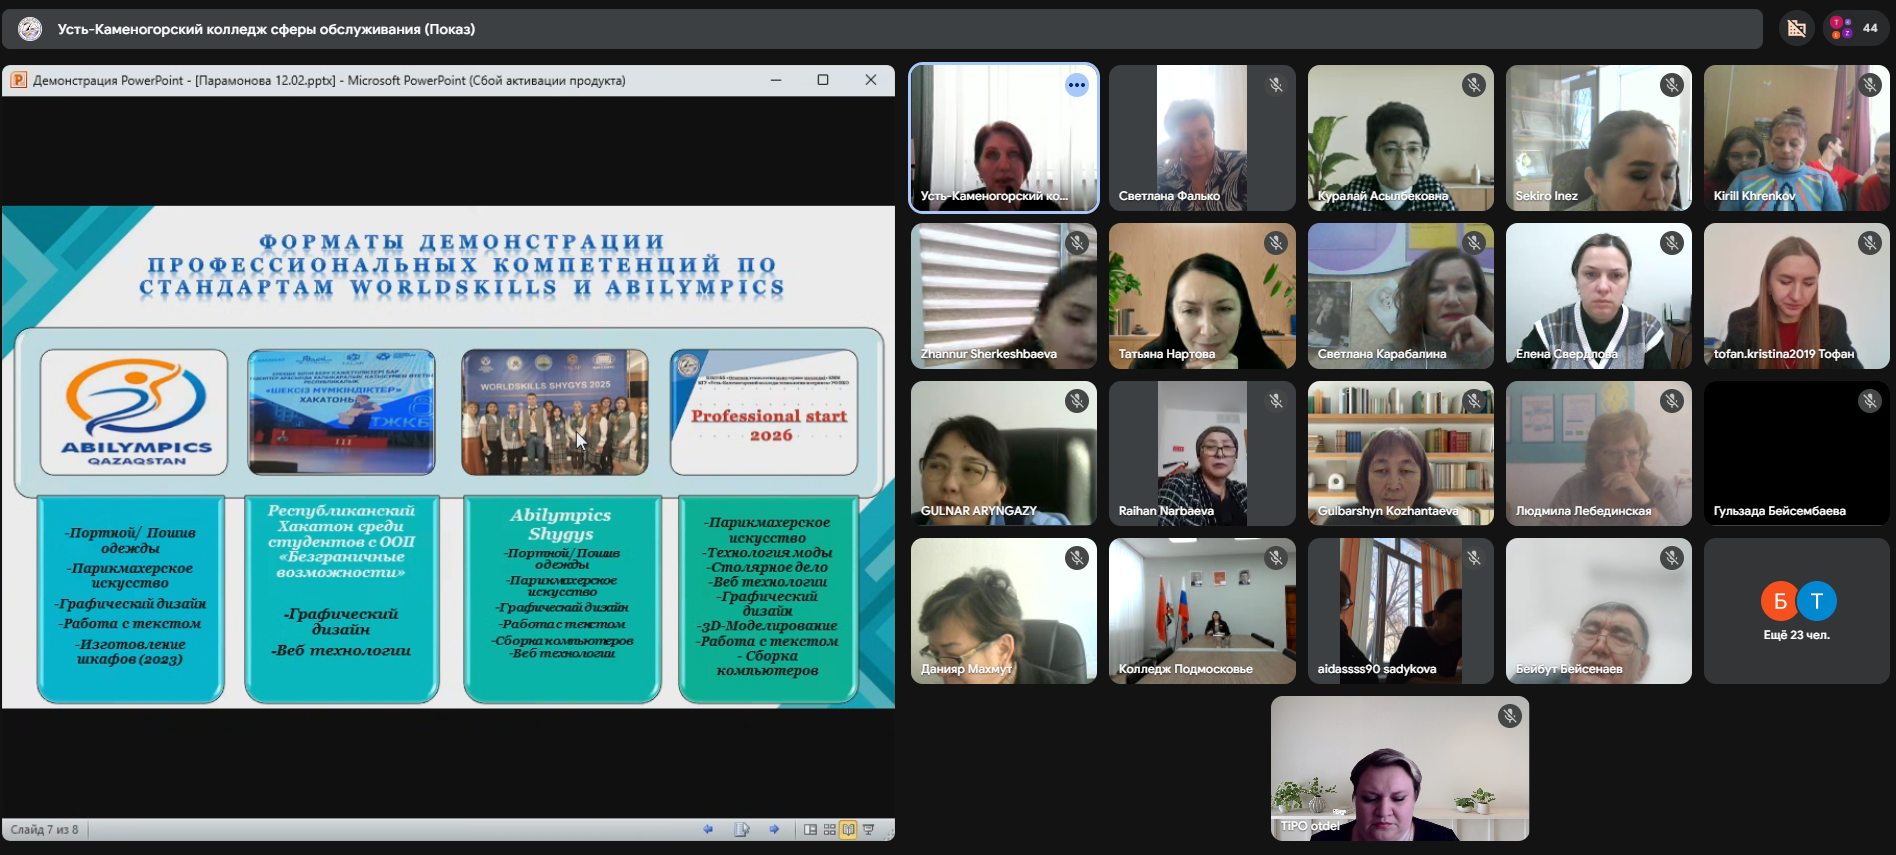Click the meeting logo icon at top left
Viewport: 1896px width, 855px height.
click(30, 29)
